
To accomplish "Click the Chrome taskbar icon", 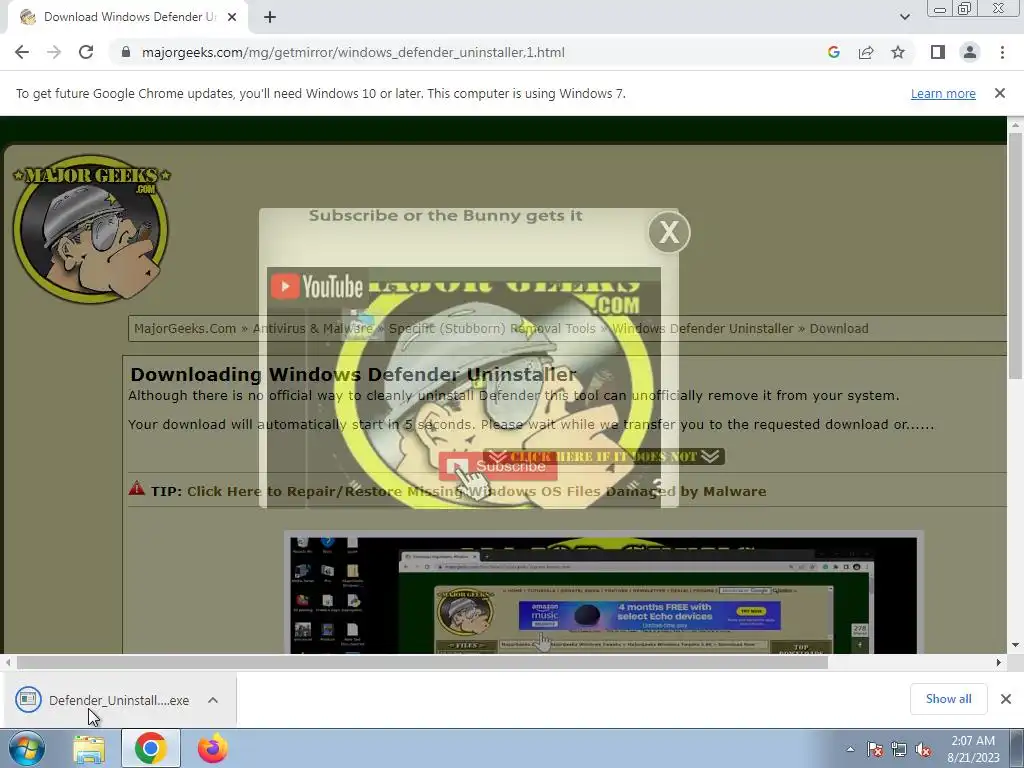I will (x=150, y=748).
